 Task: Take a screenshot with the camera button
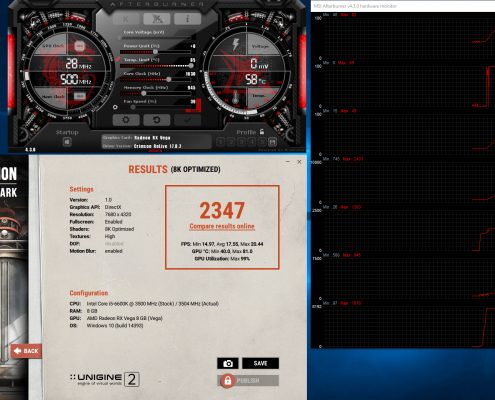(x=228, y=363)
